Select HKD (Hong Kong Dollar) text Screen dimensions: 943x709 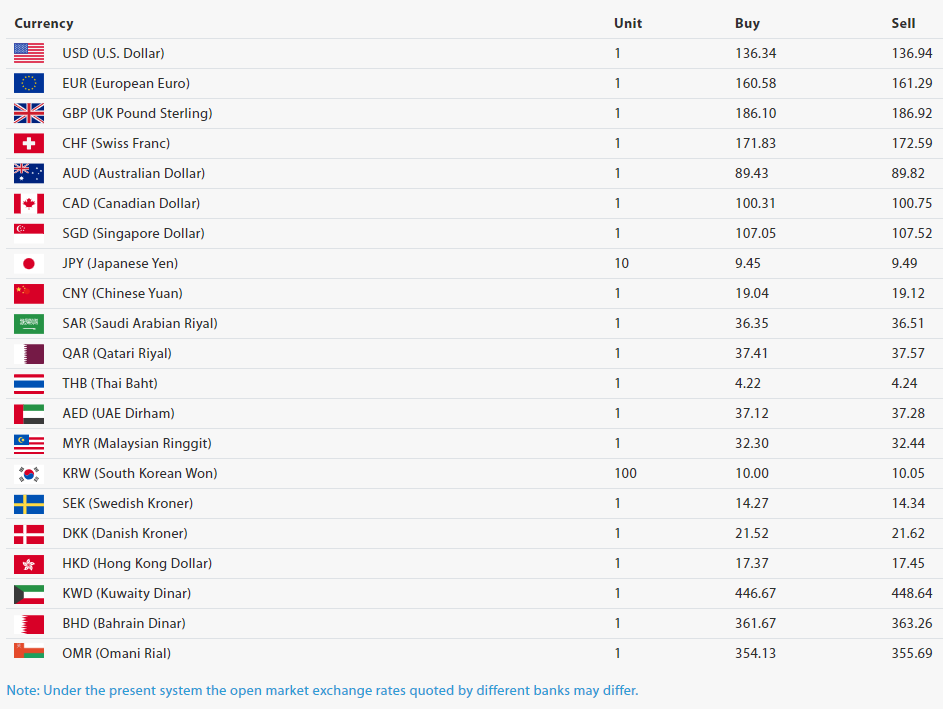click(137, 563)
